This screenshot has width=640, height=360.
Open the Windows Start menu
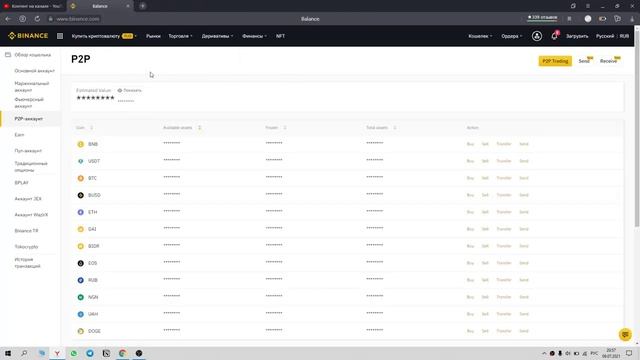tap(8, 353)
